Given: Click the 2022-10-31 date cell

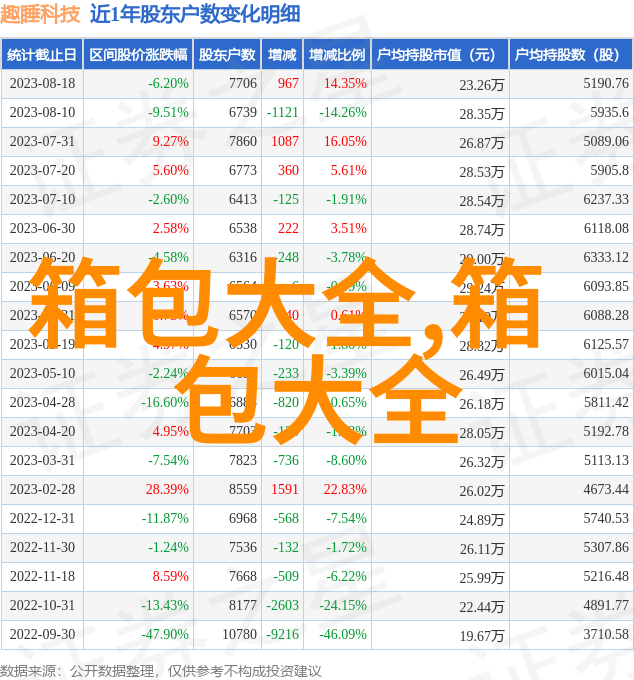Looking at the screenshot, I should click(42, 606).
